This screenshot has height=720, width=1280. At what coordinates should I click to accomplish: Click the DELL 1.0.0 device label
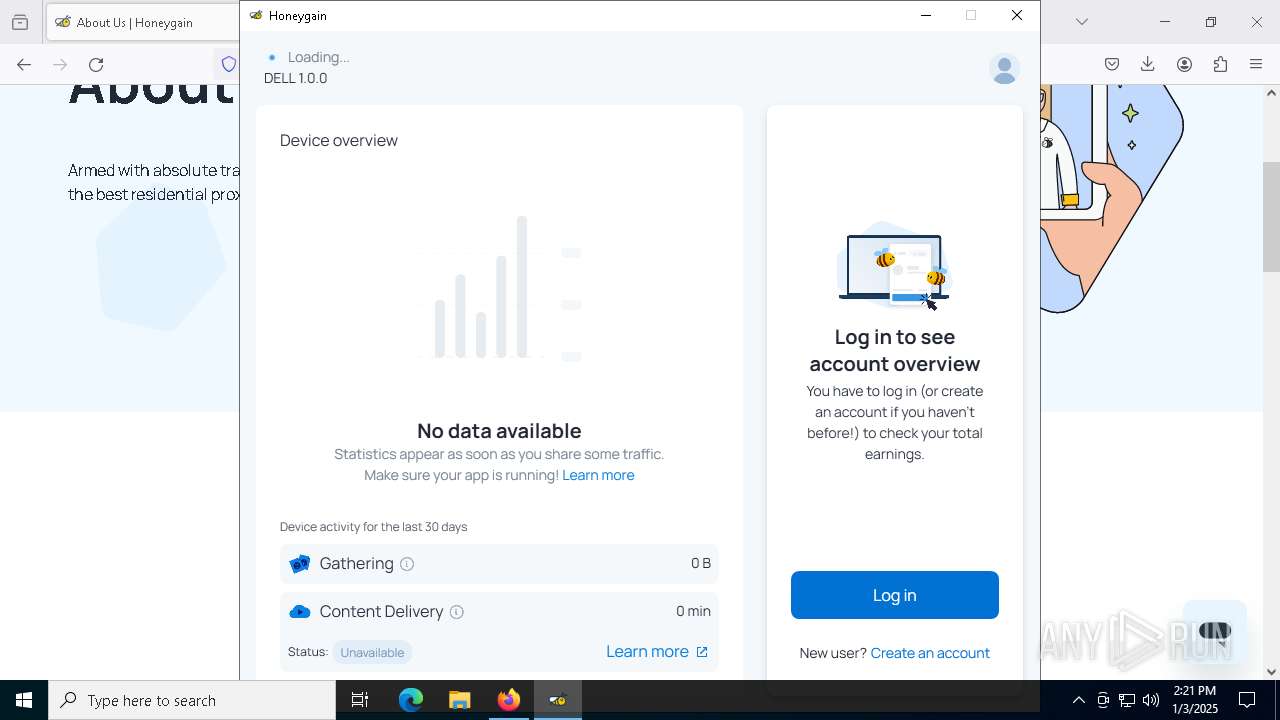click(x=296, y=78)
